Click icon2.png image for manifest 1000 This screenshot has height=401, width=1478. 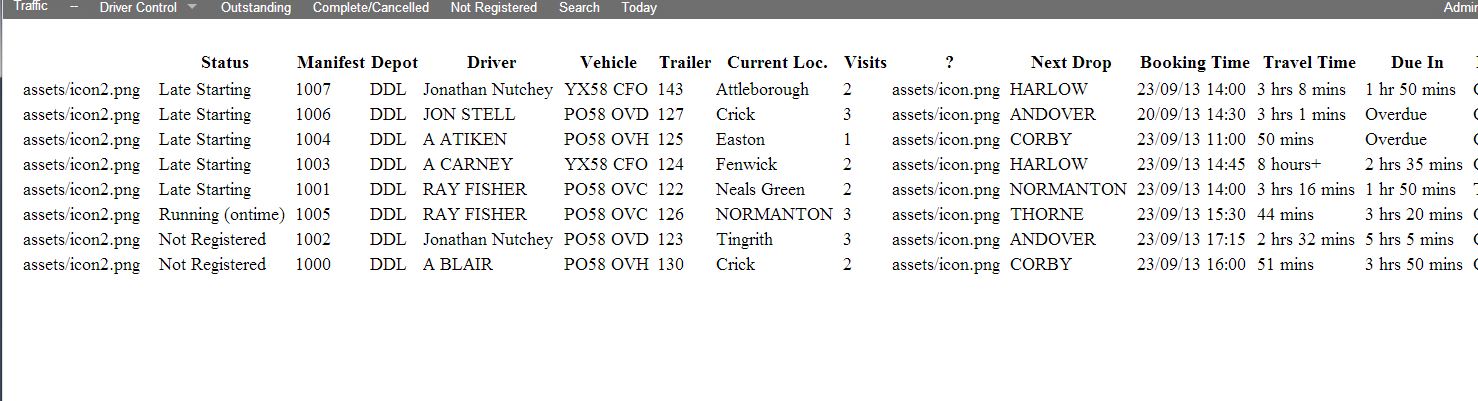pos(82,265)
